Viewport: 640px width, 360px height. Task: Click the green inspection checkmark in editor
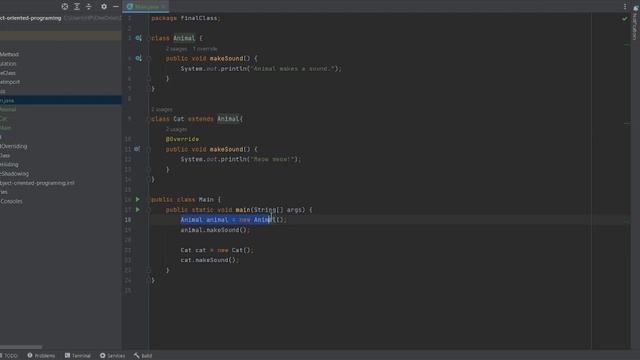pos(625,18)
